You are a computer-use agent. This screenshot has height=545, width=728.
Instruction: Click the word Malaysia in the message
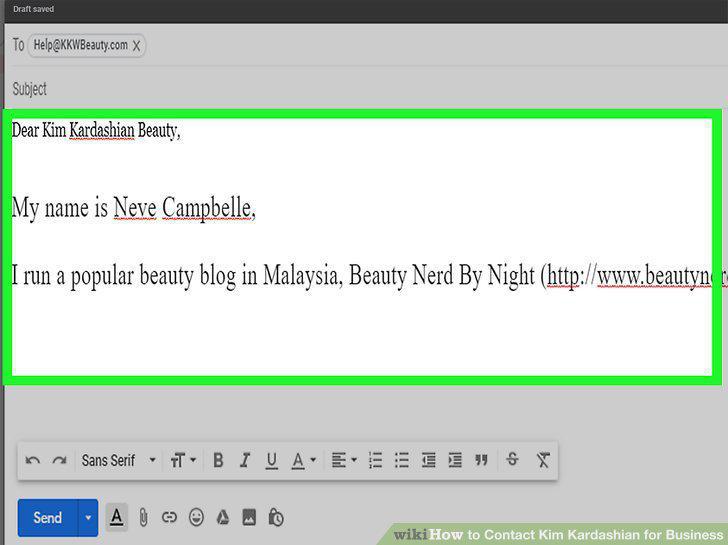tap(301, 276)
